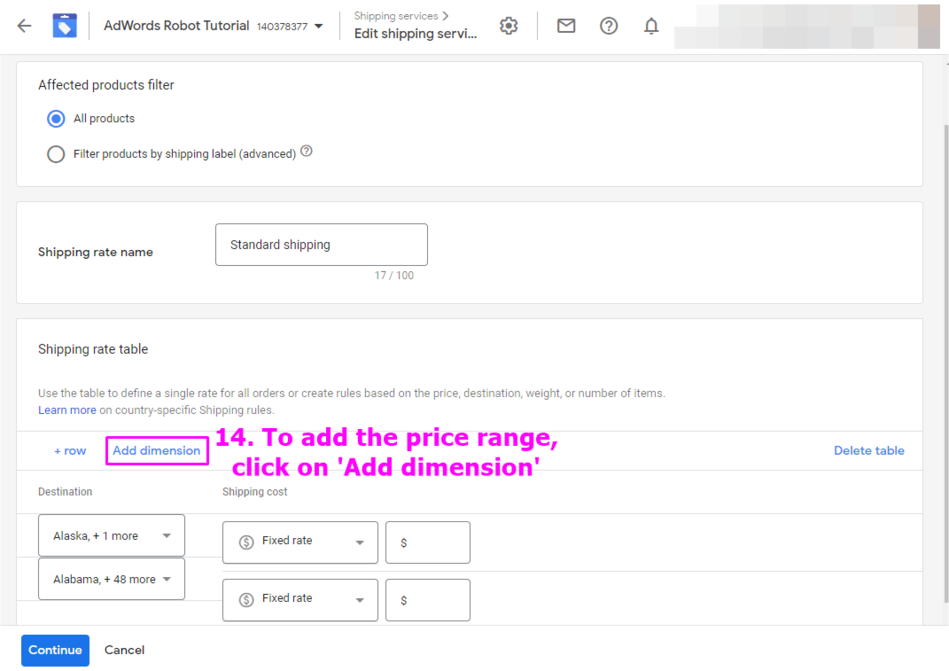
Task: Expand the second Fixed rate dropdown
Action: click(300, 599)
